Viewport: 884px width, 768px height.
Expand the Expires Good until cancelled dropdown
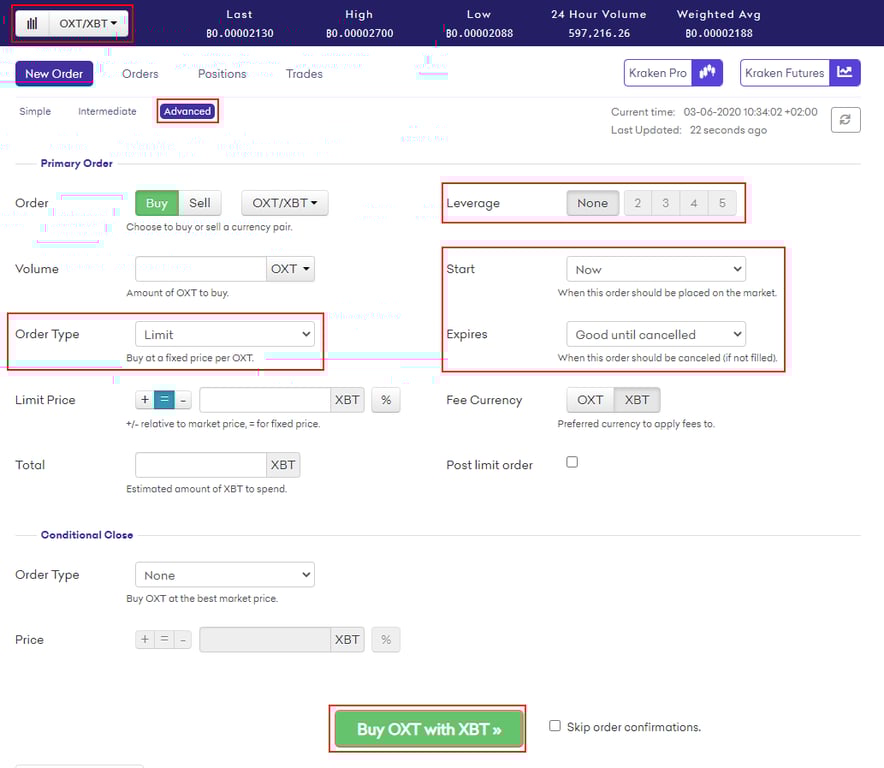[x=656, y=334]
